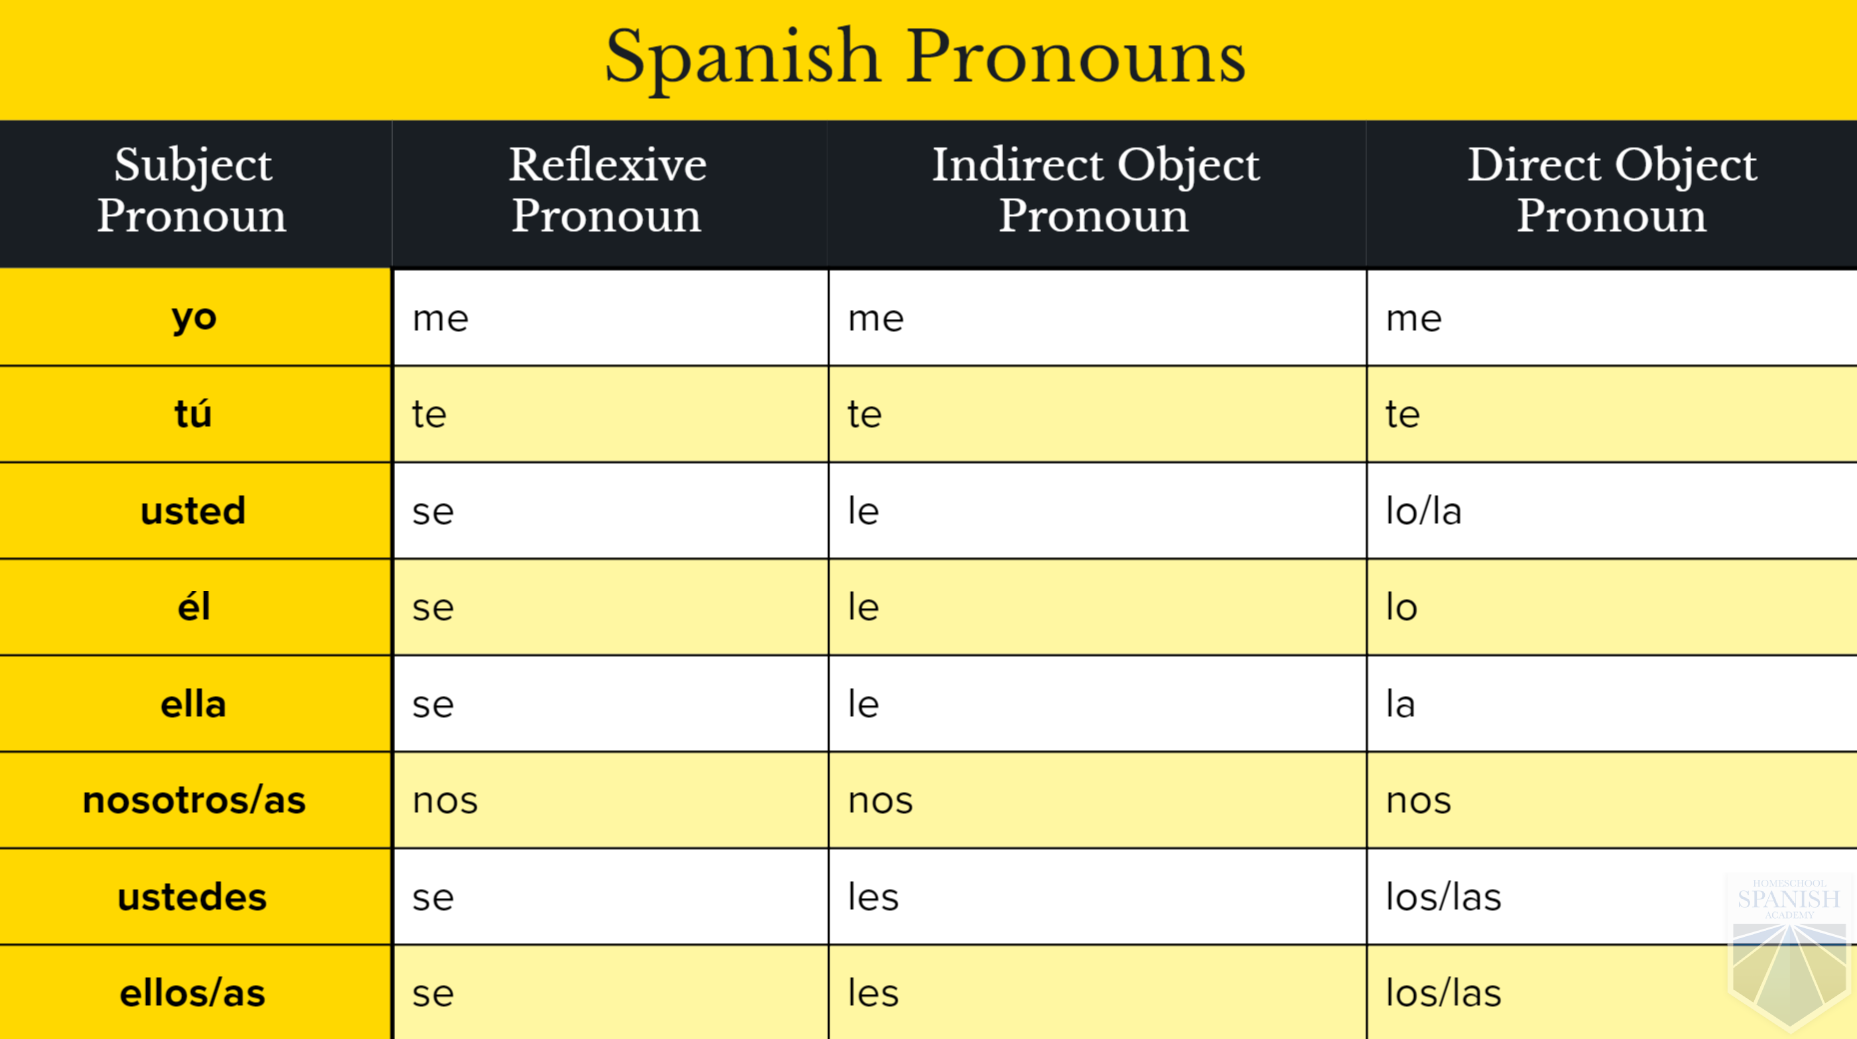Click the 'él' row label
Screen dimensions: 1857x1039
tap(194, 607)
